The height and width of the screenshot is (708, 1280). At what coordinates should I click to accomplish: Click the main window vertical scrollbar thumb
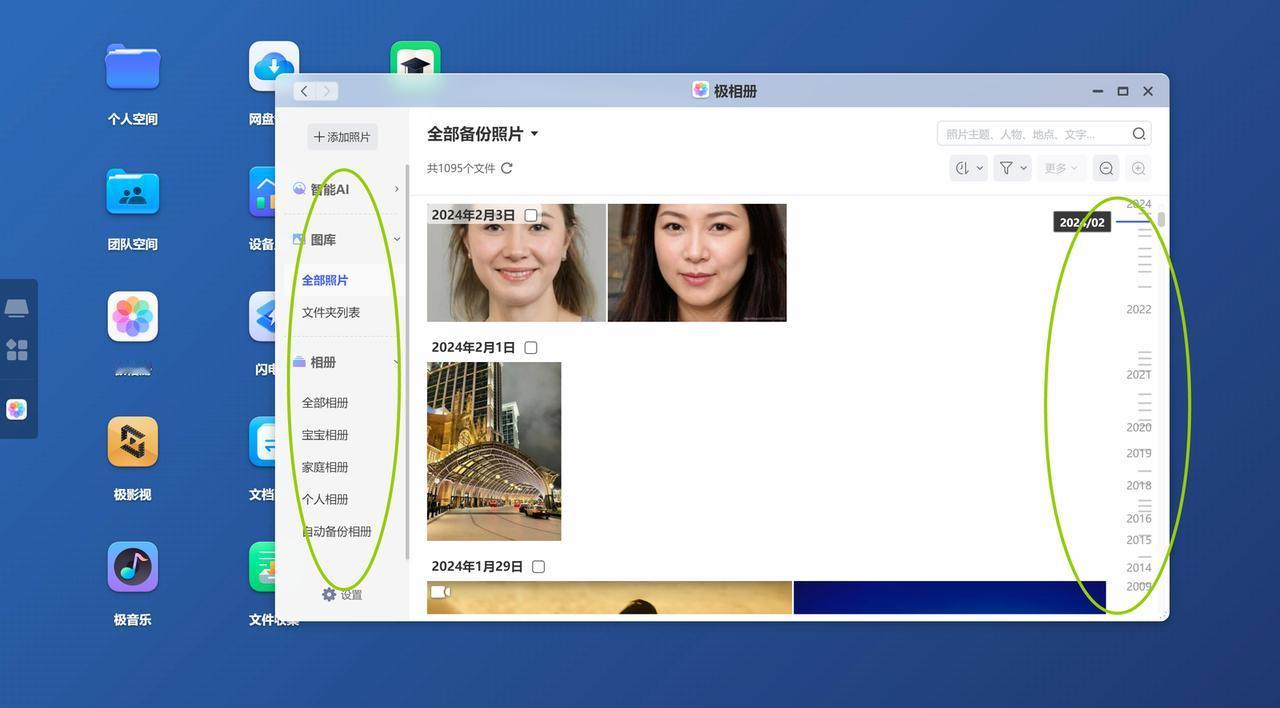click(x=1161, y=219)
